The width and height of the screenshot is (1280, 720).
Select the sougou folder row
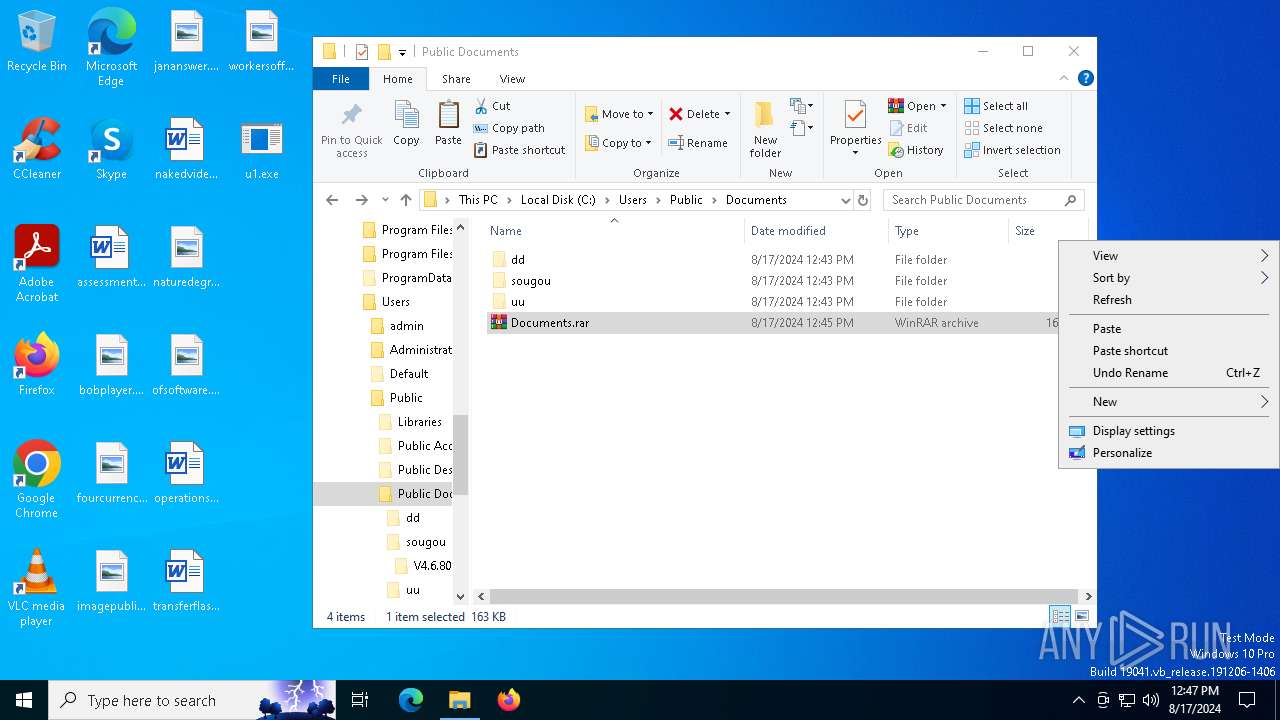pos(772,281)
